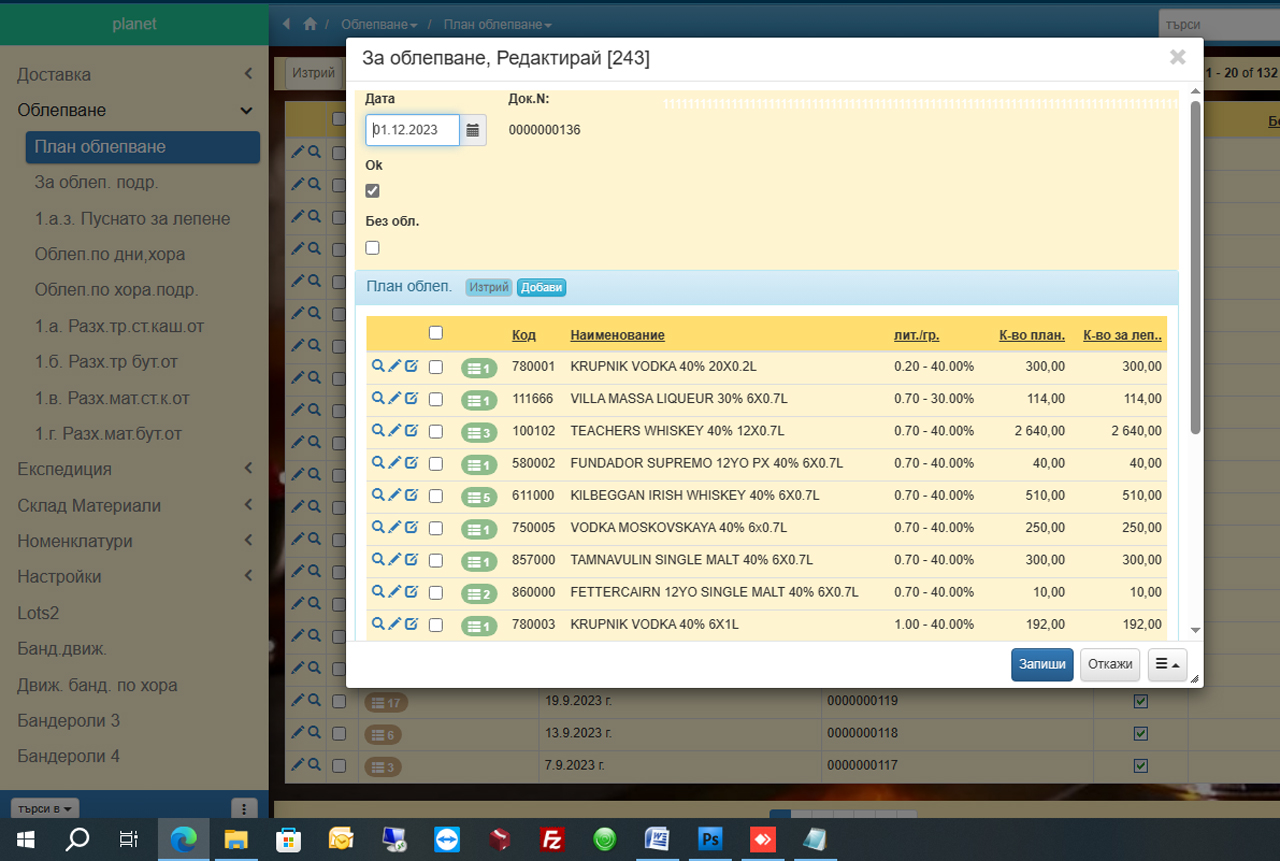This screenshot has height=861, width=1280.
Task: Sort table by Наименование column header
Action: click(617, 335)
